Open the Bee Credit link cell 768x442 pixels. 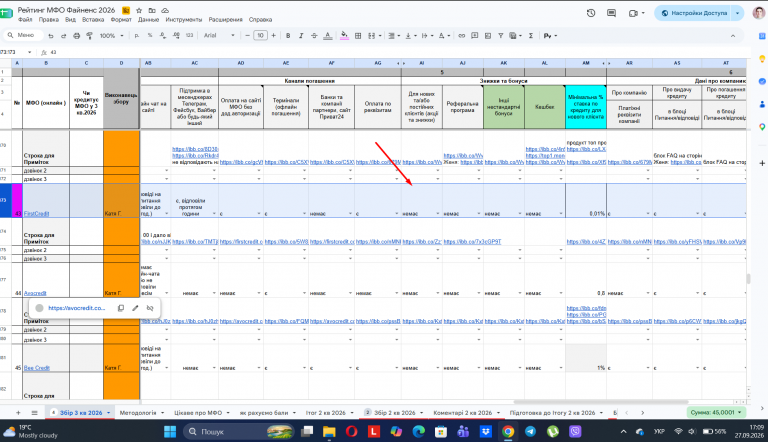click(37, 368)
